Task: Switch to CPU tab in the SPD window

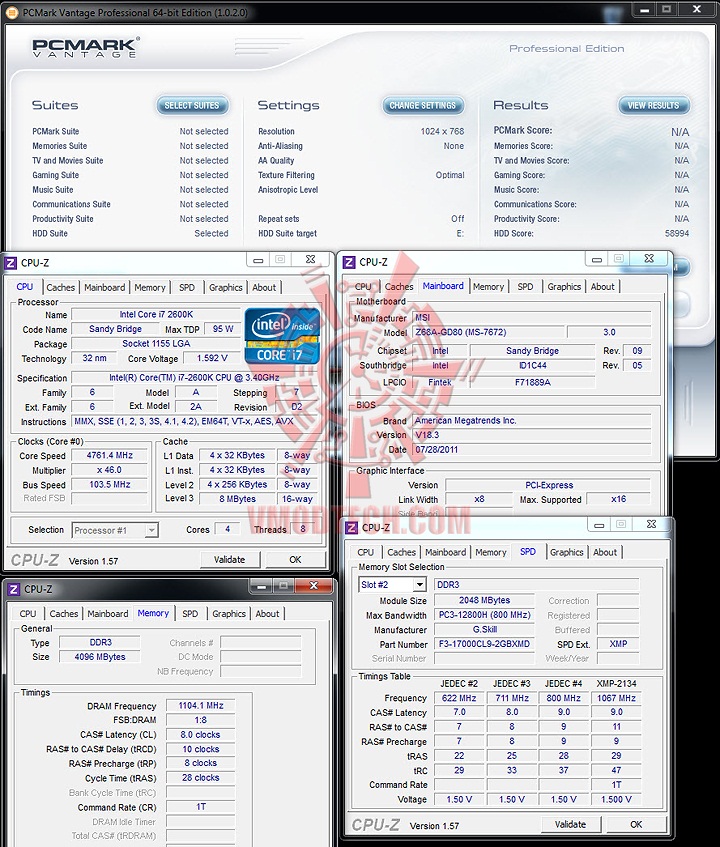Action: 366,552
